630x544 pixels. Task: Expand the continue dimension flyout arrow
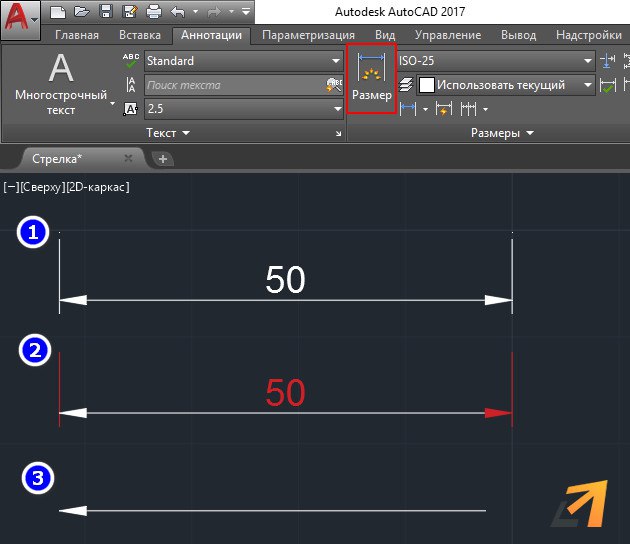coord(485,109)
